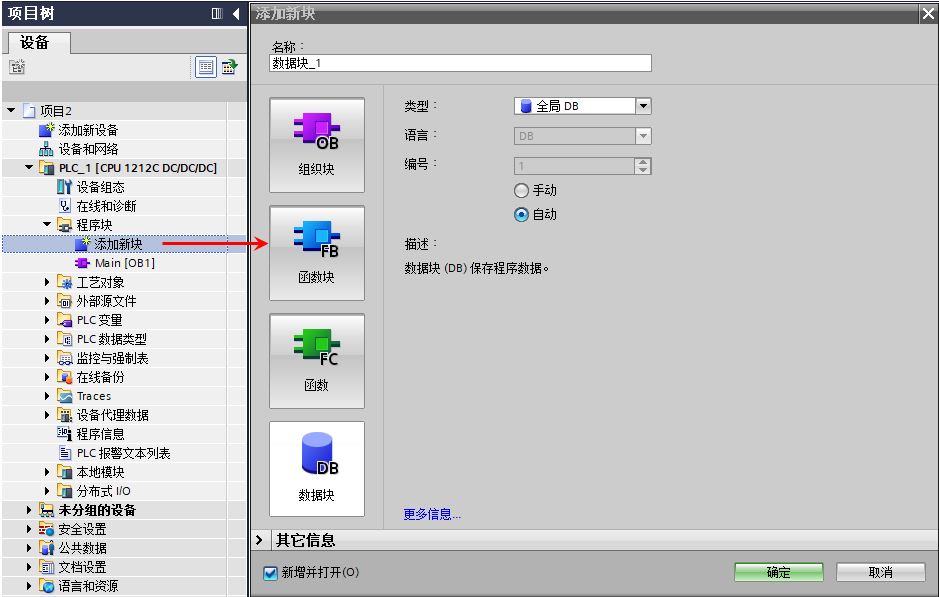This screenshot has height=597, width=939.
Task: Expand the 工艺对象 folder
Action: [47, 282]
